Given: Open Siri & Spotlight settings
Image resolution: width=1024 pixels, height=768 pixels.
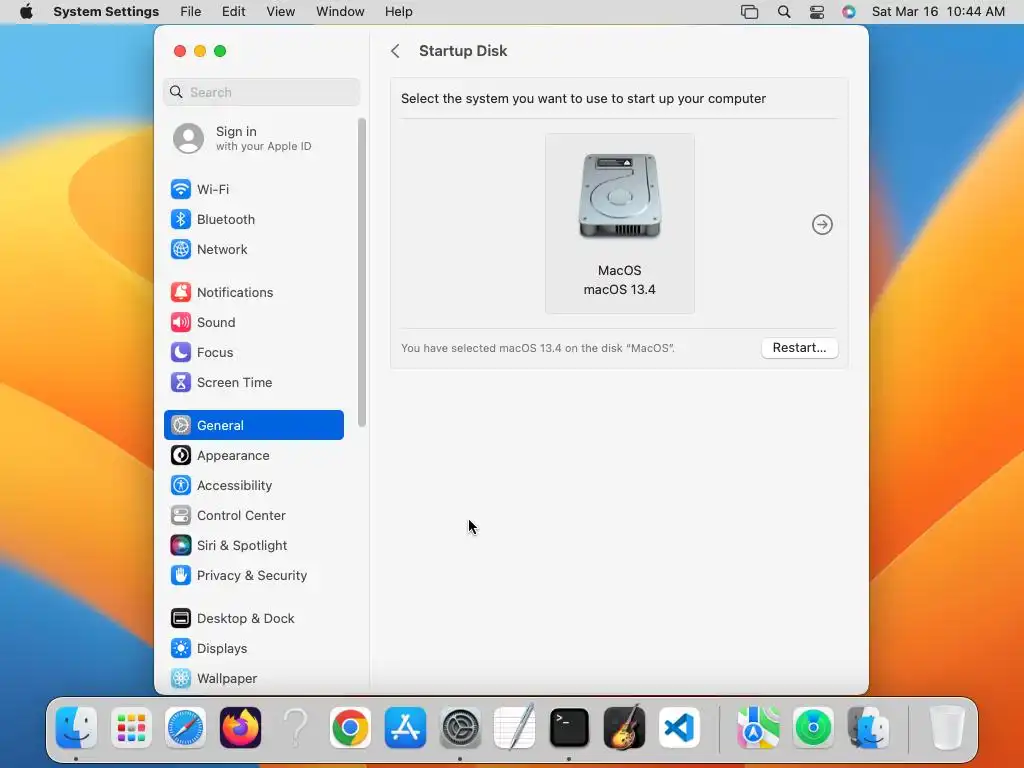Looking at the screenshot, I should point(253,546).
